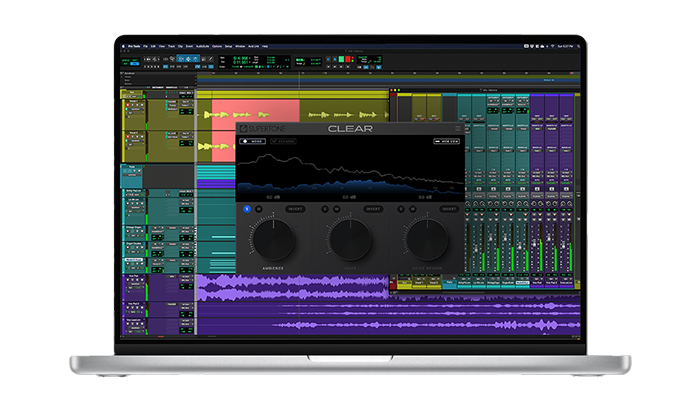Click the Ambience knob
700x410 pixels.
273,241
